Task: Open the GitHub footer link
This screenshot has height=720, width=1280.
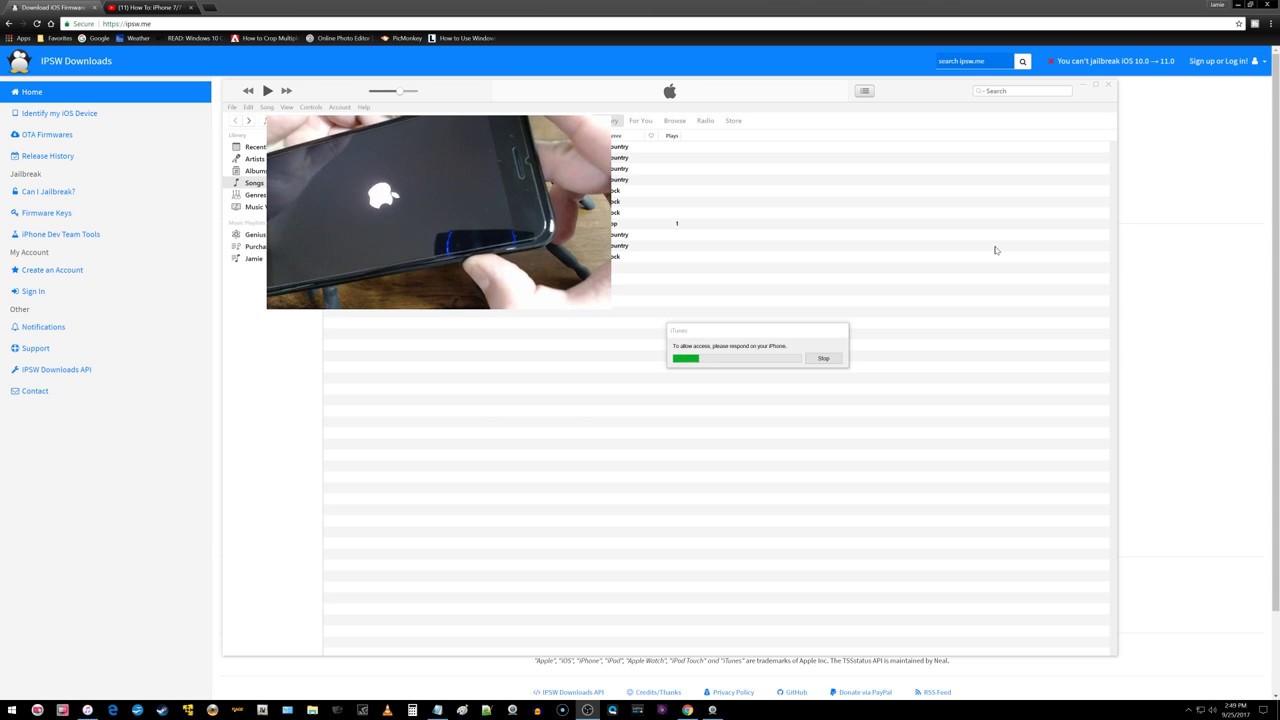Action: point(792,692)
